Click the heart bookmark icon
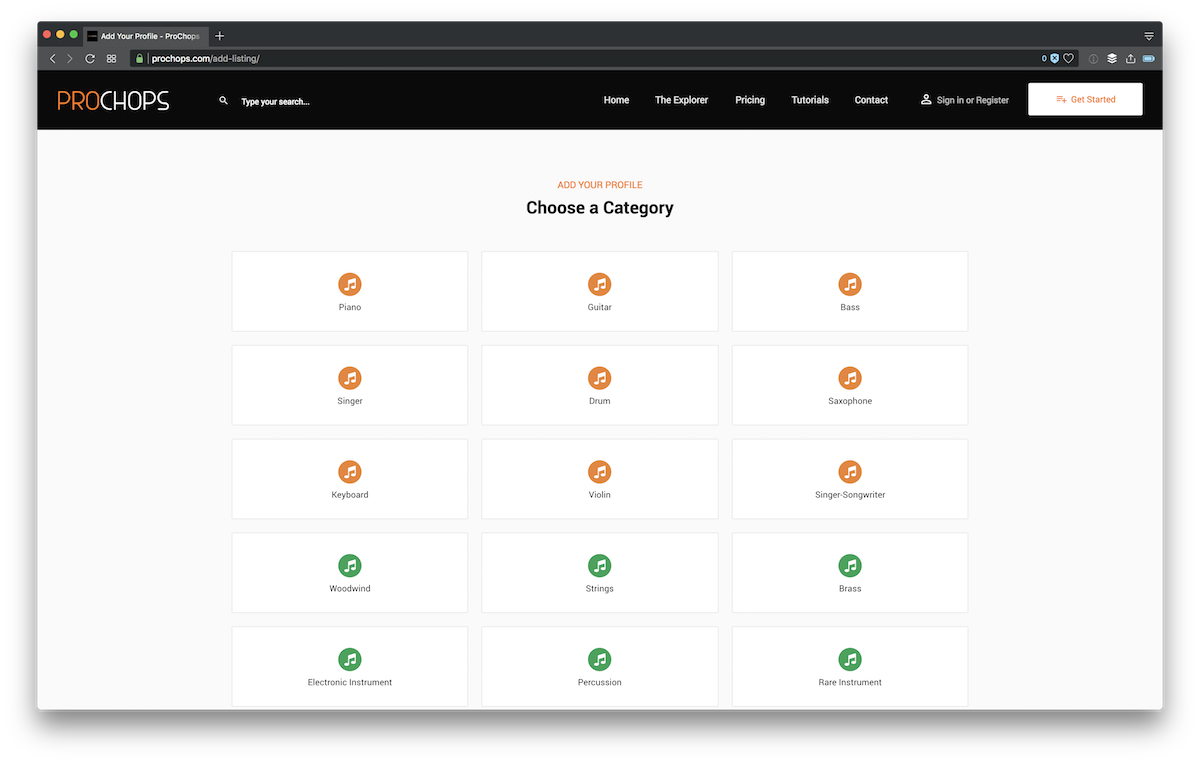1200x763 pixels. tap(1068, 59)
